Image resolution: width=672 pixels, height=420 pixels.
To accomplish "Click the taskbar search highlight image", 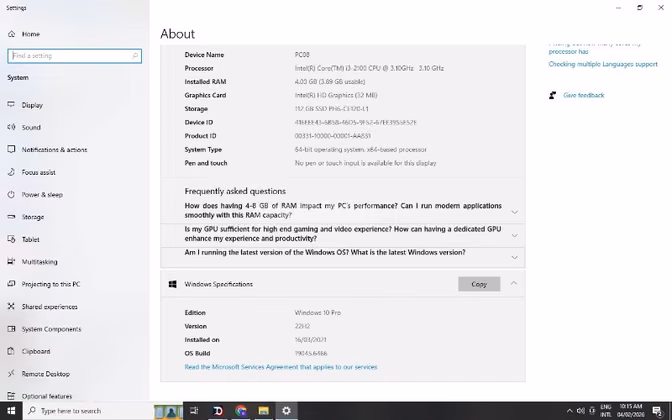I will click(x=168, y=412).
